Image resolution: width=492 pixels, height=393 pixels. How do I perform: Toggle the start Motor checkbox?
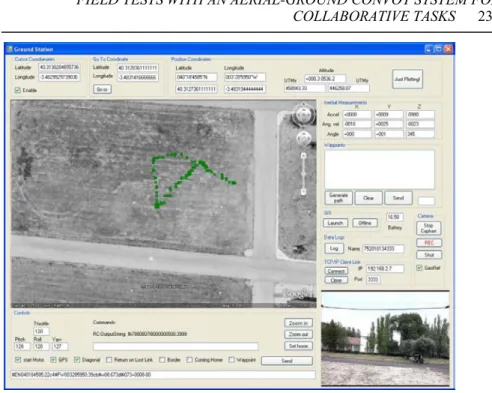click(x=18, y=360)
